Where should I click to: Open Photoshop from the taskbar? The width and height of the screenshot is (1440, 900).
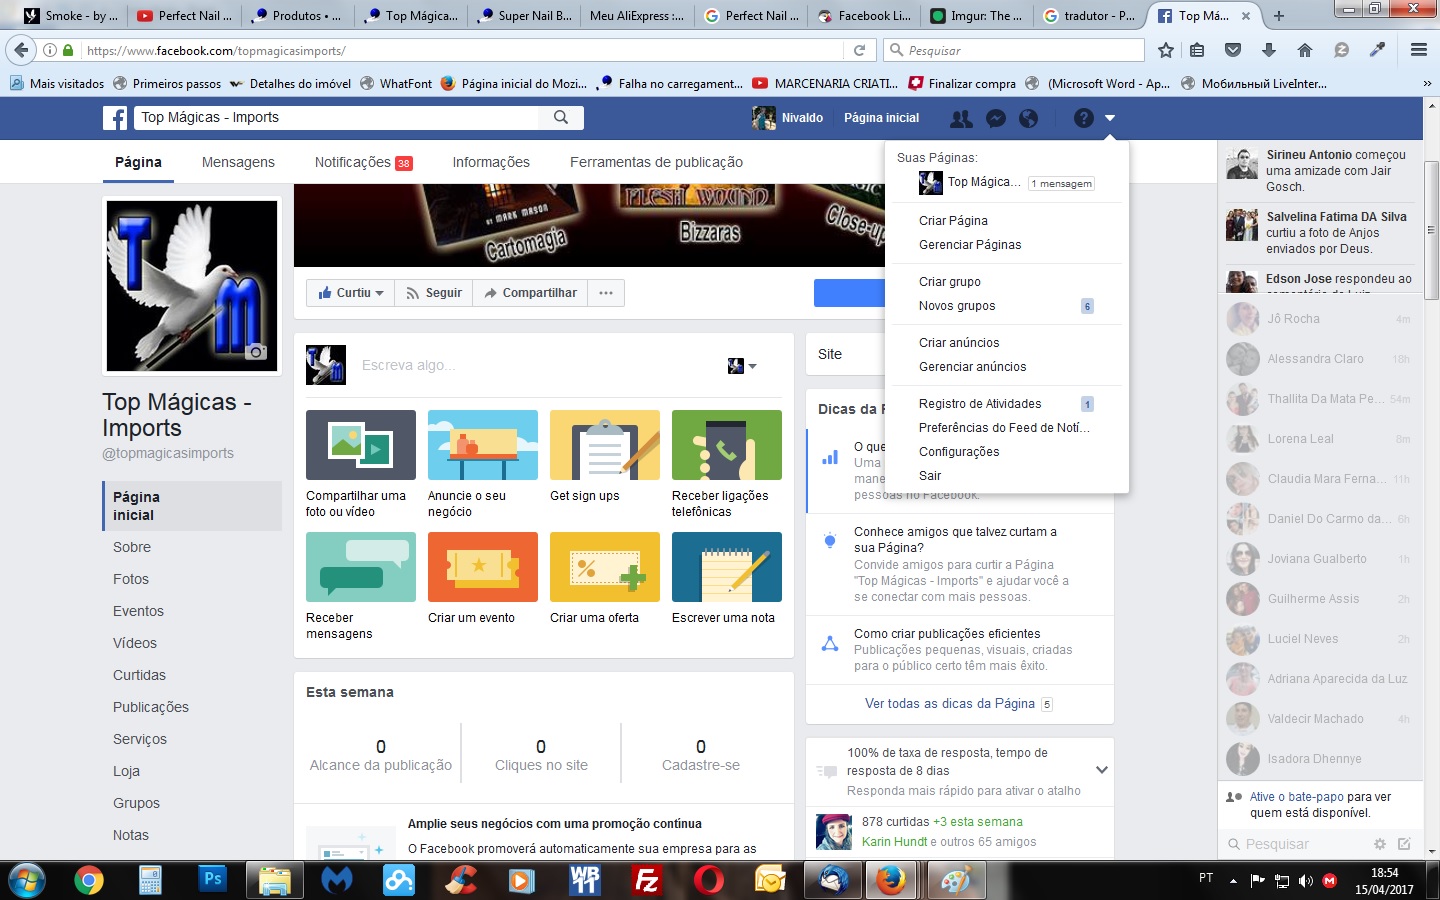213,880
